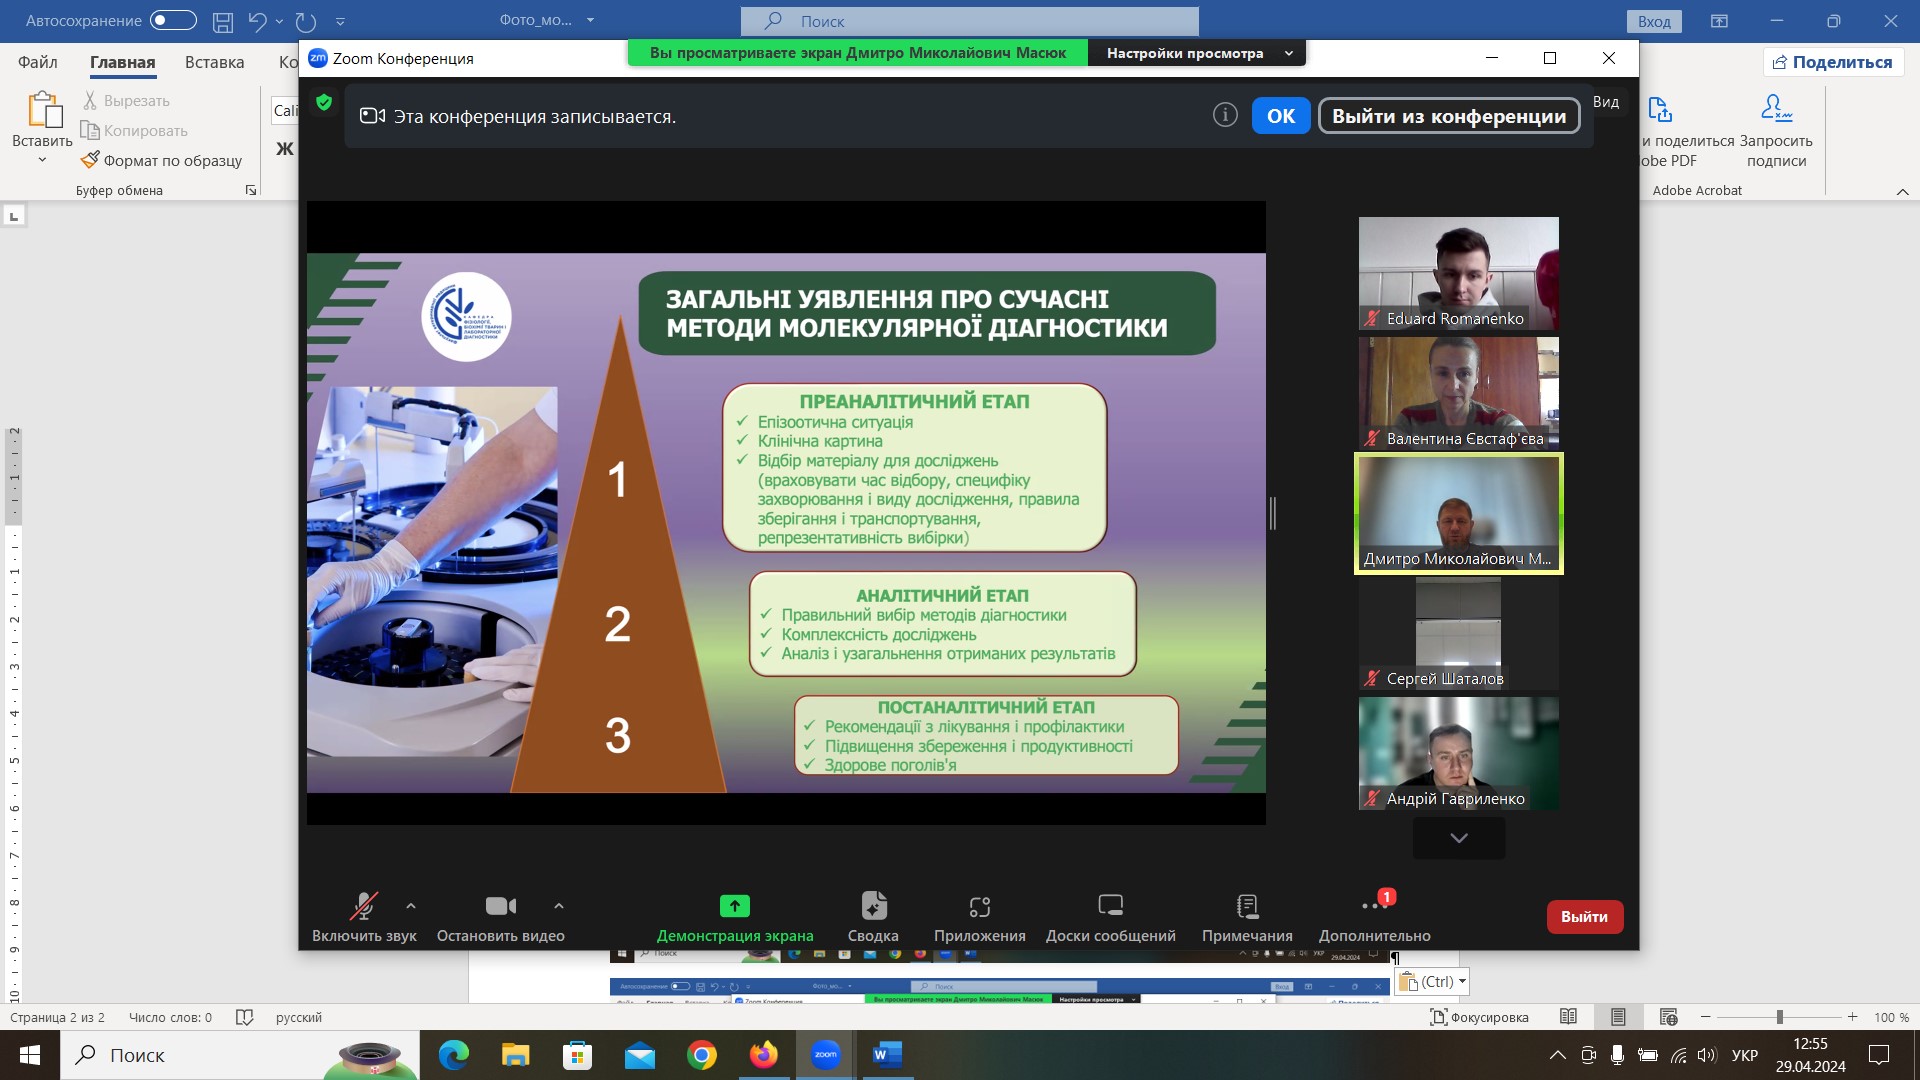The image size is (1920, 1080).
Task: Undo last action in Word
Action: [x=258, y=20]
